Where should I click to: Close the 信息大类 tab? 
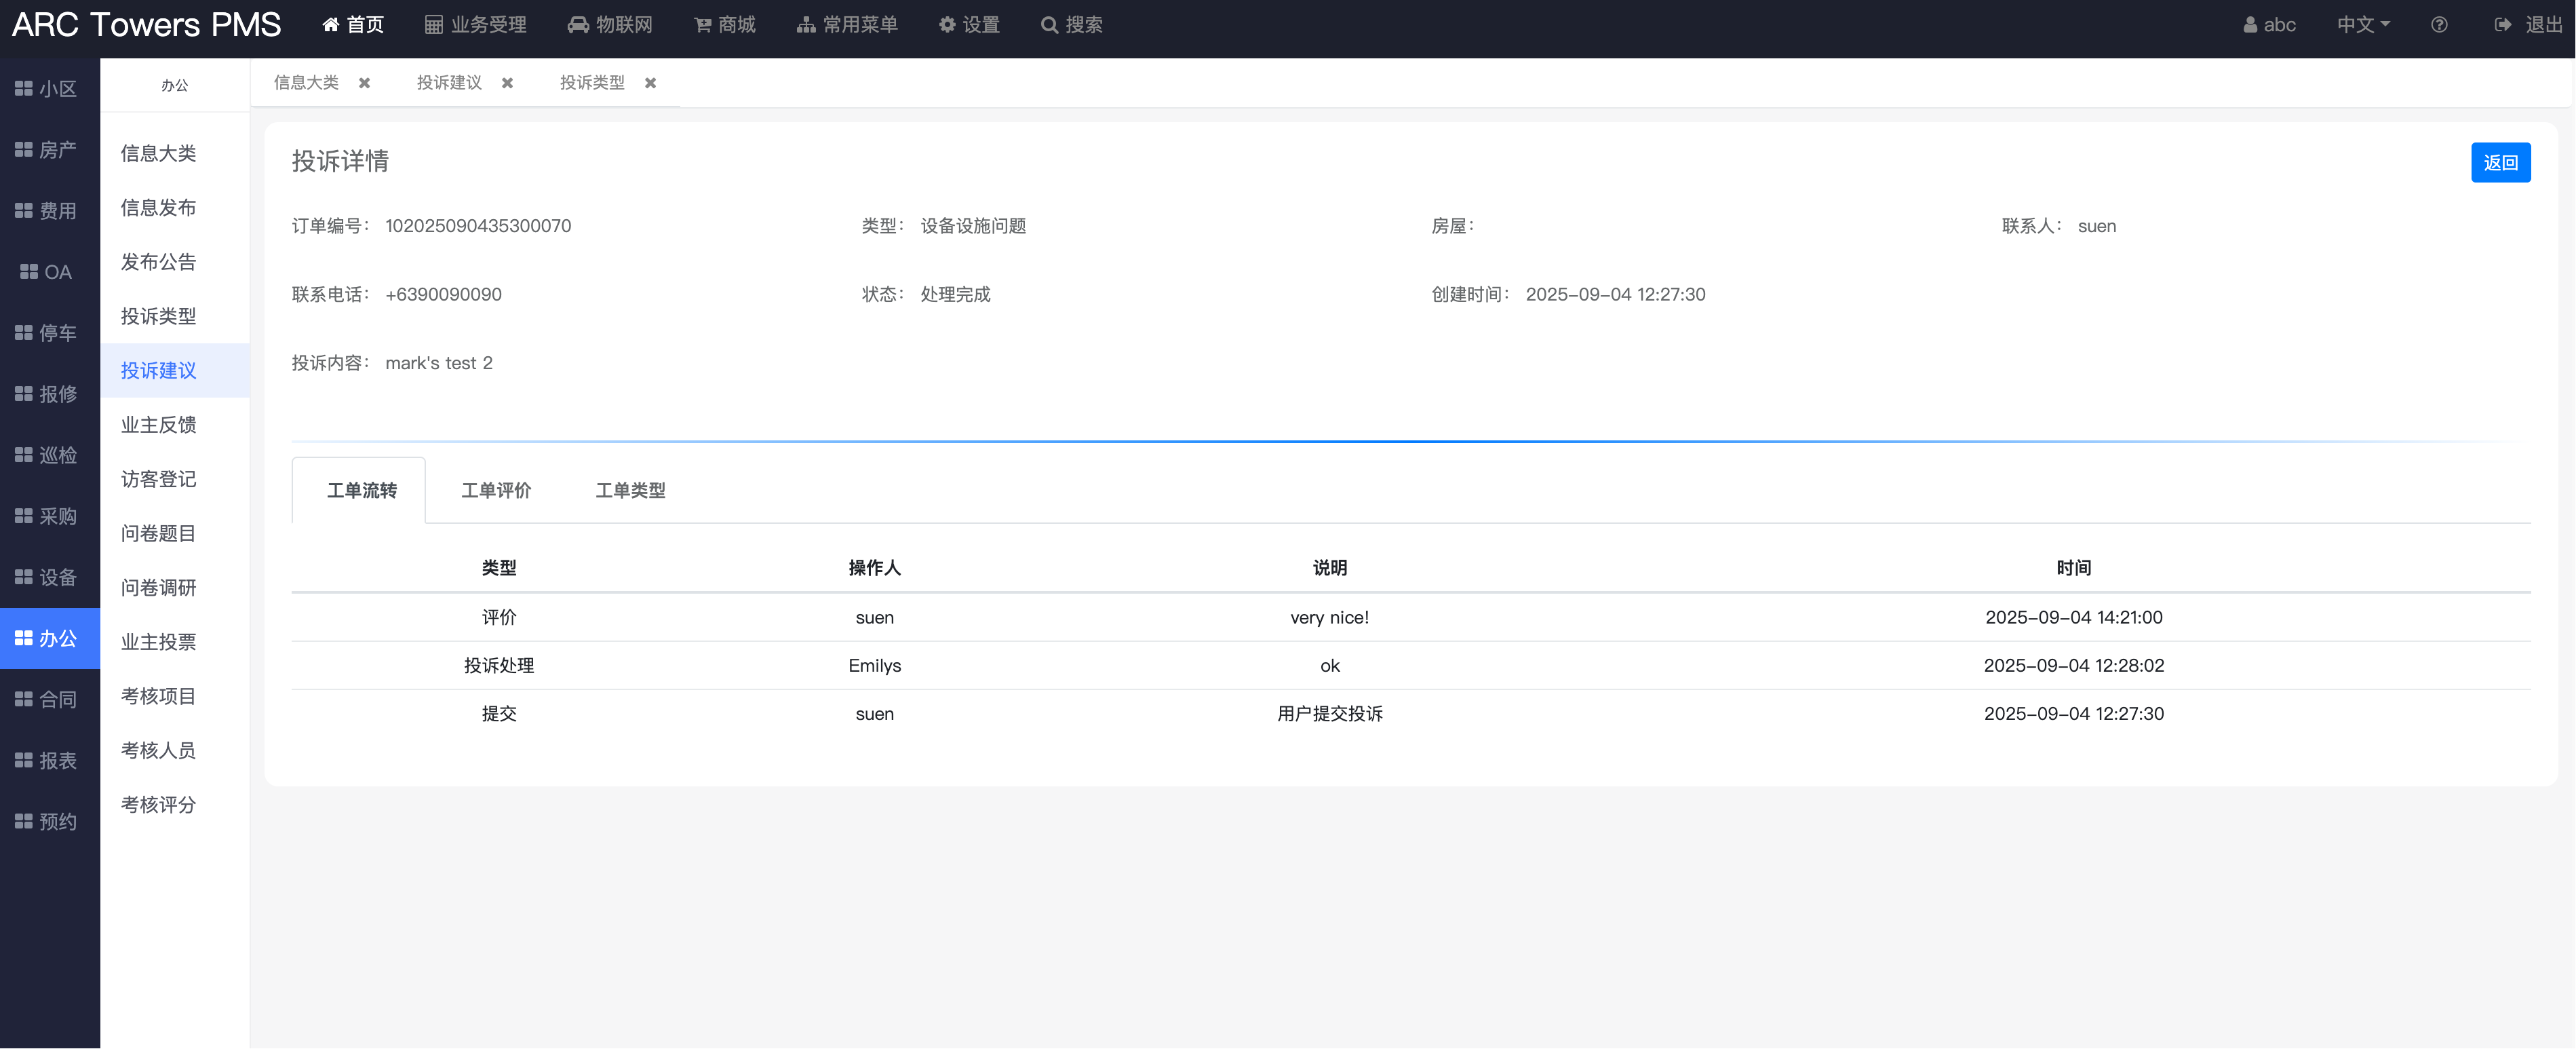(x=365, y=83)
